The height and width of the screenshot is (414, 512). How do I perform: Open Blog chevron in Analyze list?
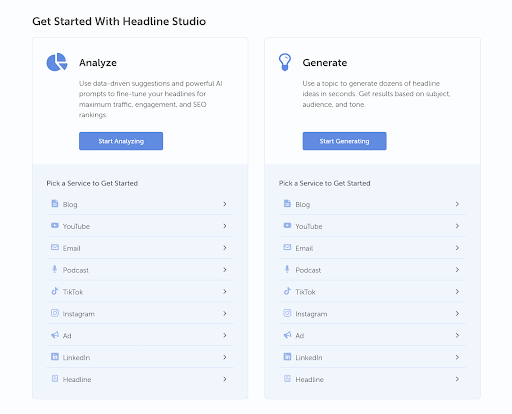(x=225, y=204)
